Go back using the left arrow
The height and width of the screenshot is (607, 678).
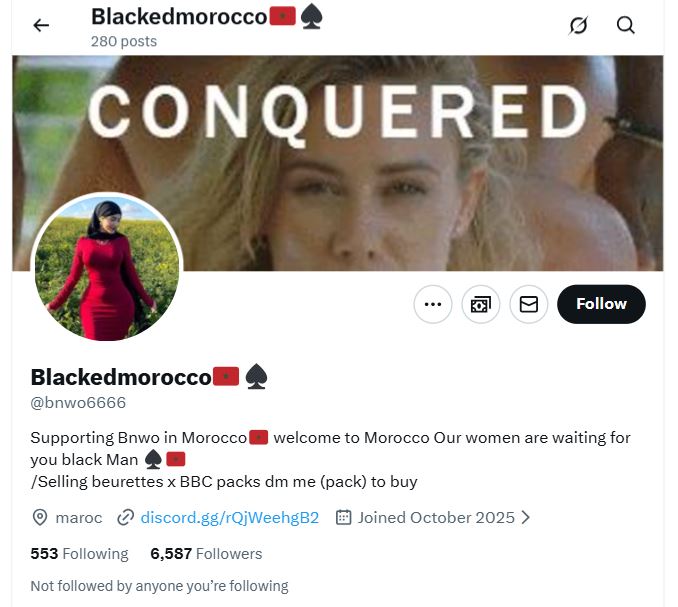point(41,25)
